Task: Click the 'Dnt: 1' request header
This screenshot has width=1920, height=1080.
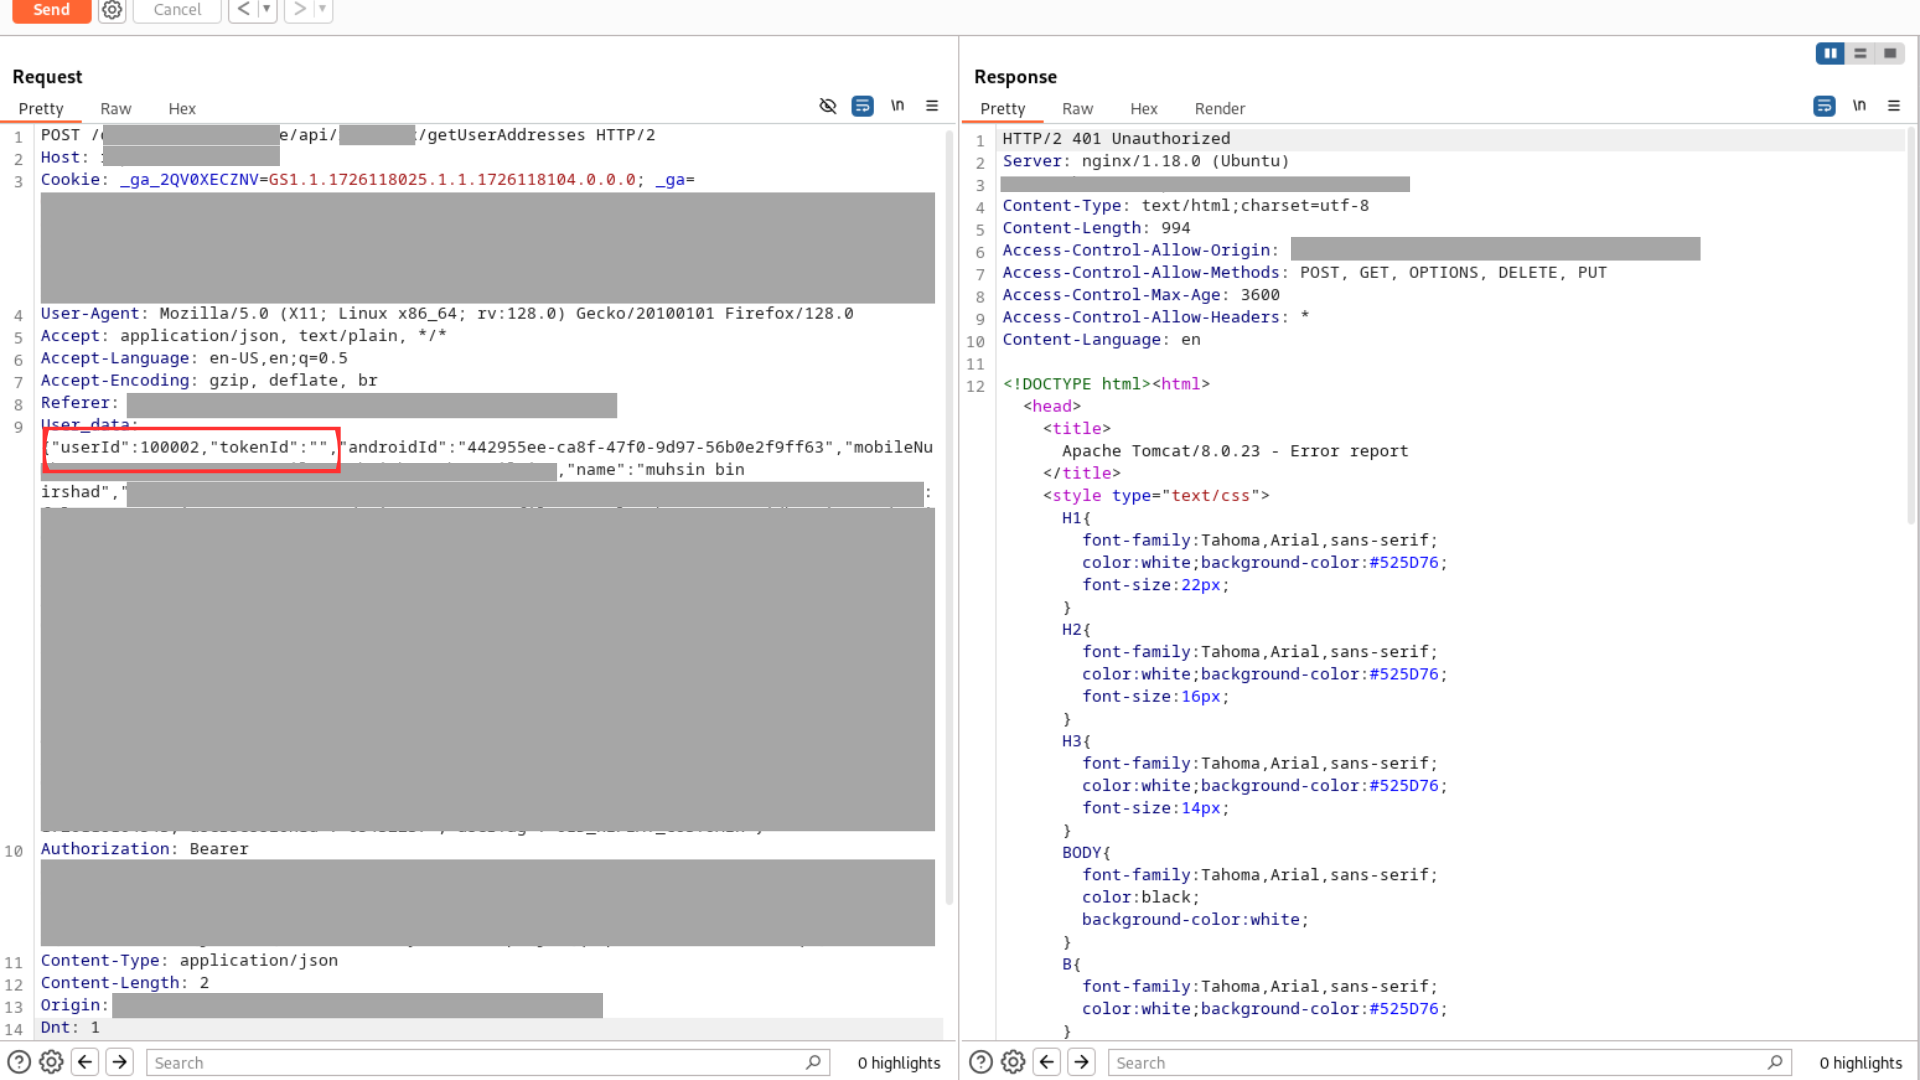Action: (x=70, y=1028)
